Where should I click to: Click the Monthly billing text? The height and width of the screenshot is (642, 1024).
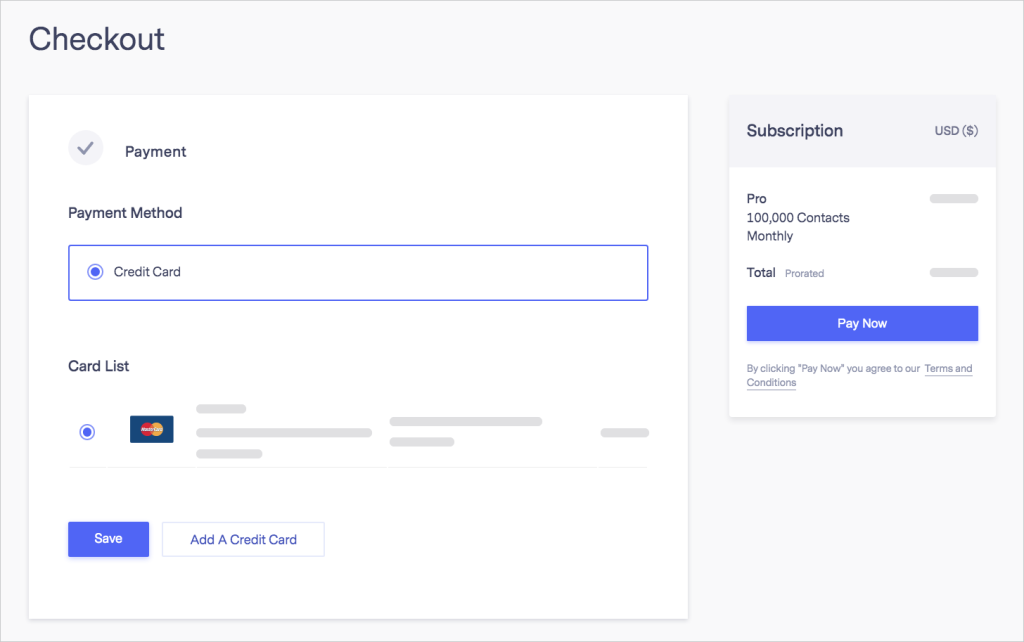769,236
